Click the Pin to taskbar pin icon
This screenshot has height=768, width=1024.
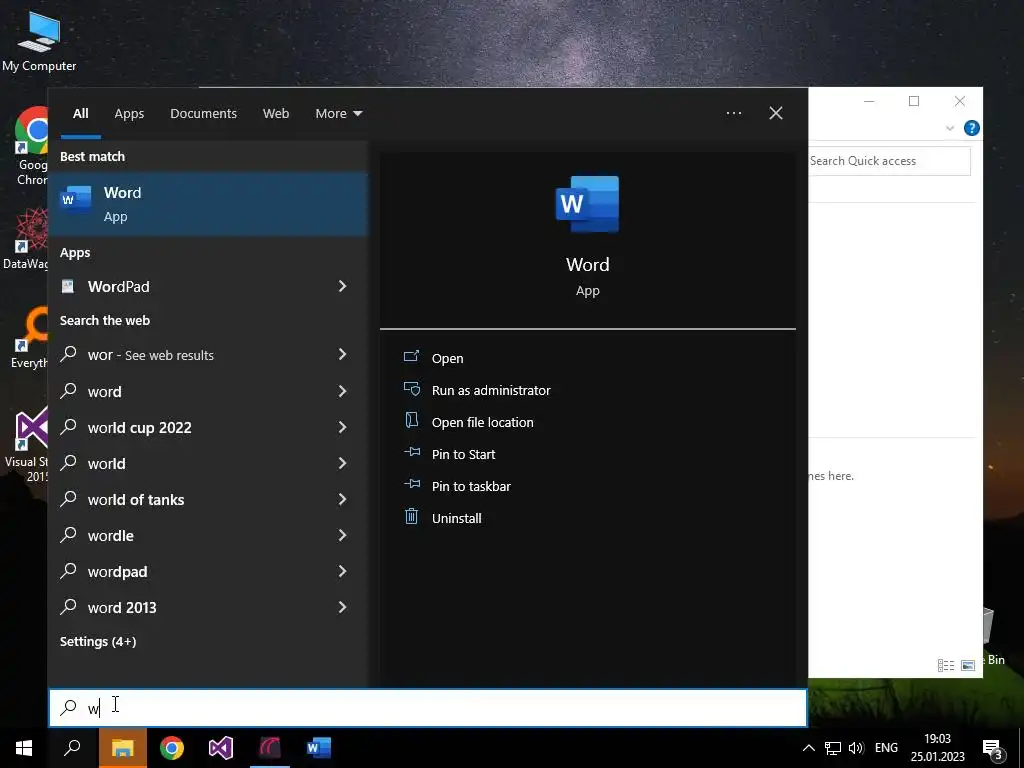(x=411, y=484)
